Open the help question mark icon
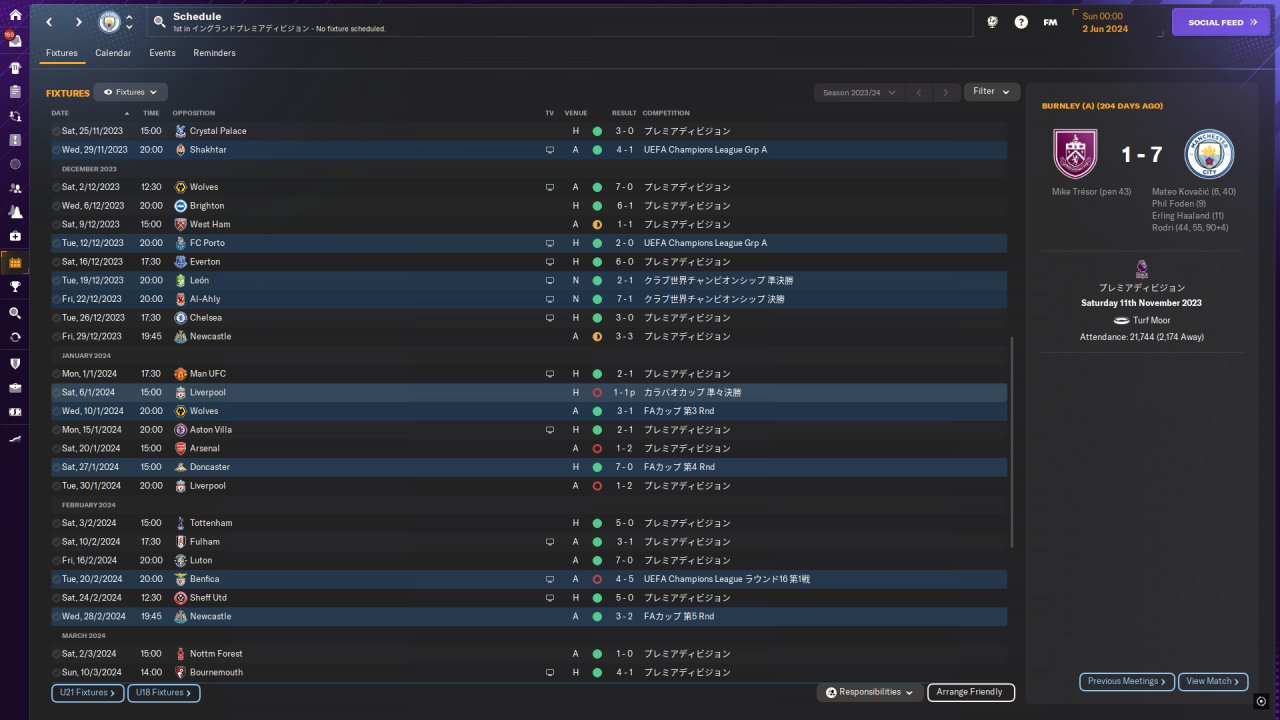This screenshot has width=1280, height=720. pos(1021,22)
